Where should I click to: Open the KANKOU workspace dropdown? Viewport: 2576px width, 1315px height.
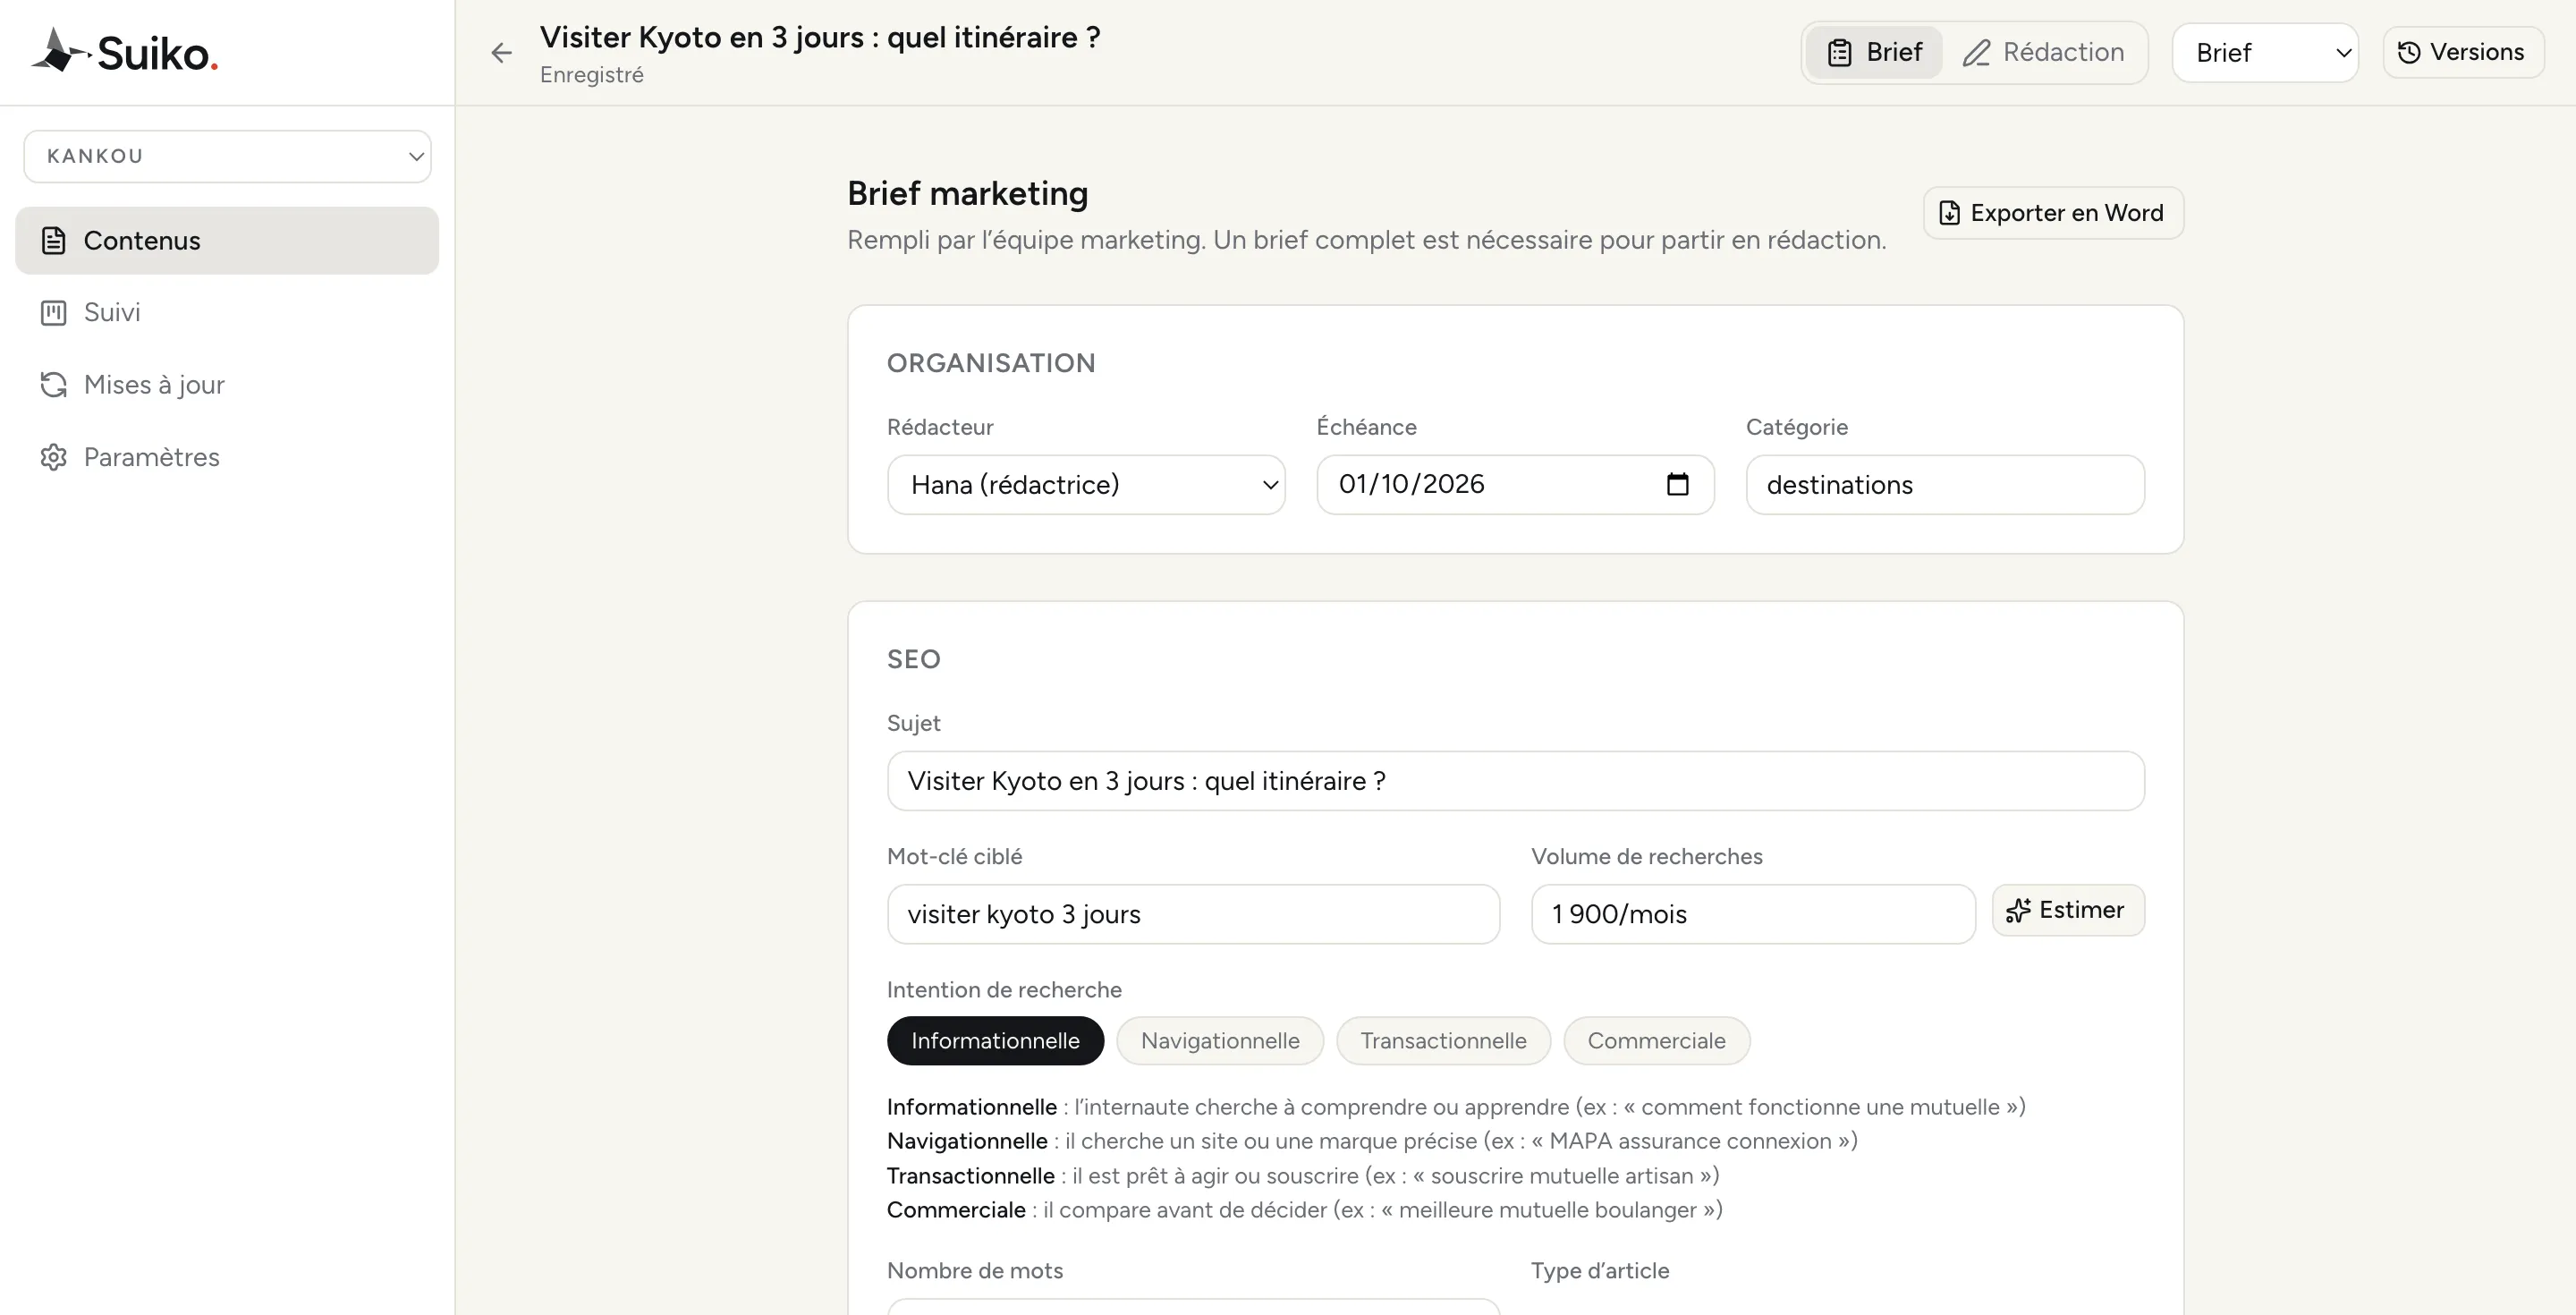point(228,156)
